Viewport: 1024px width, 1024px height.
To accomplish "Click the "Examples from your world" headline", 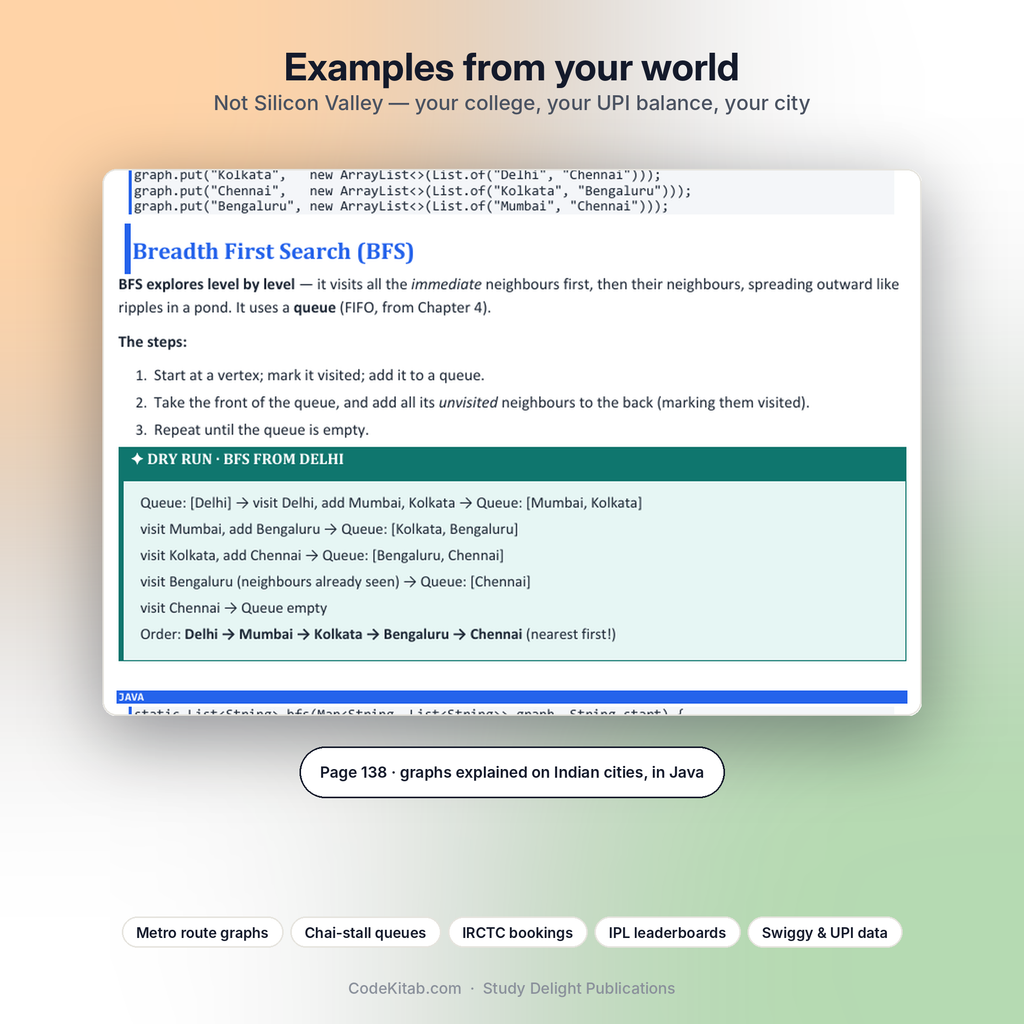I will [512, 67].
